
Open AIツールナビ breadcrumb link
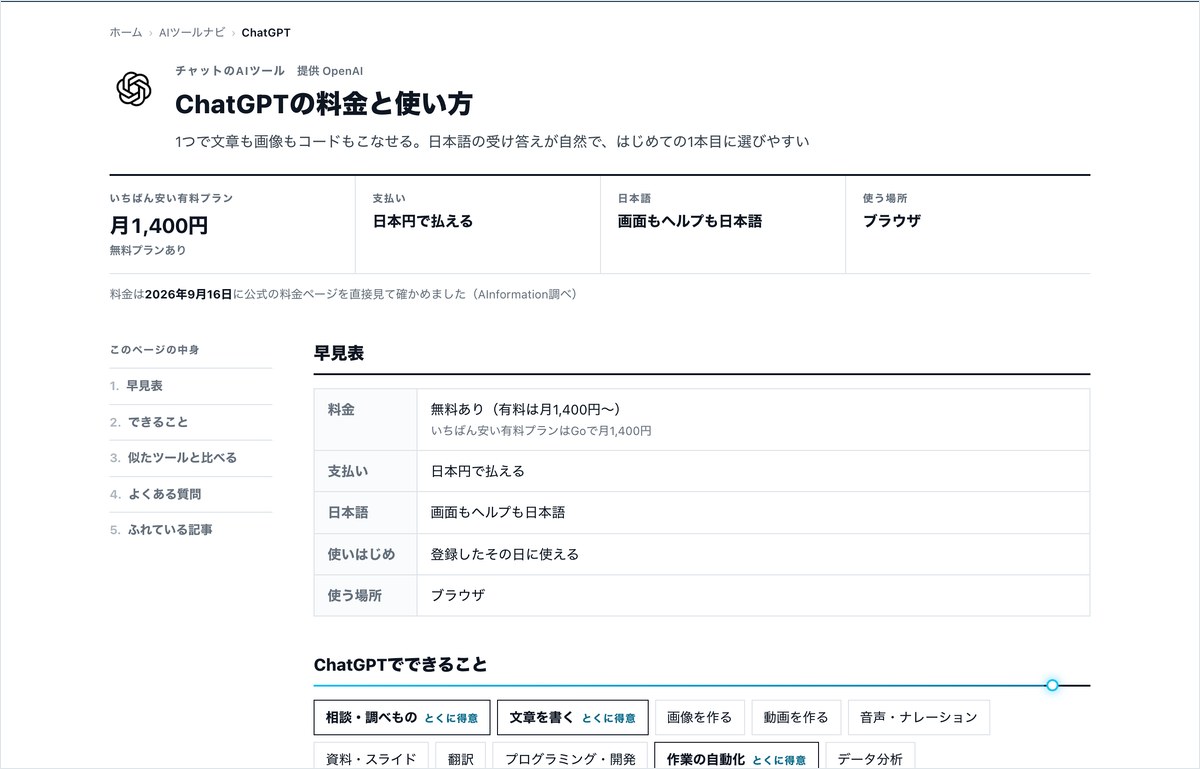pos(192,33)
